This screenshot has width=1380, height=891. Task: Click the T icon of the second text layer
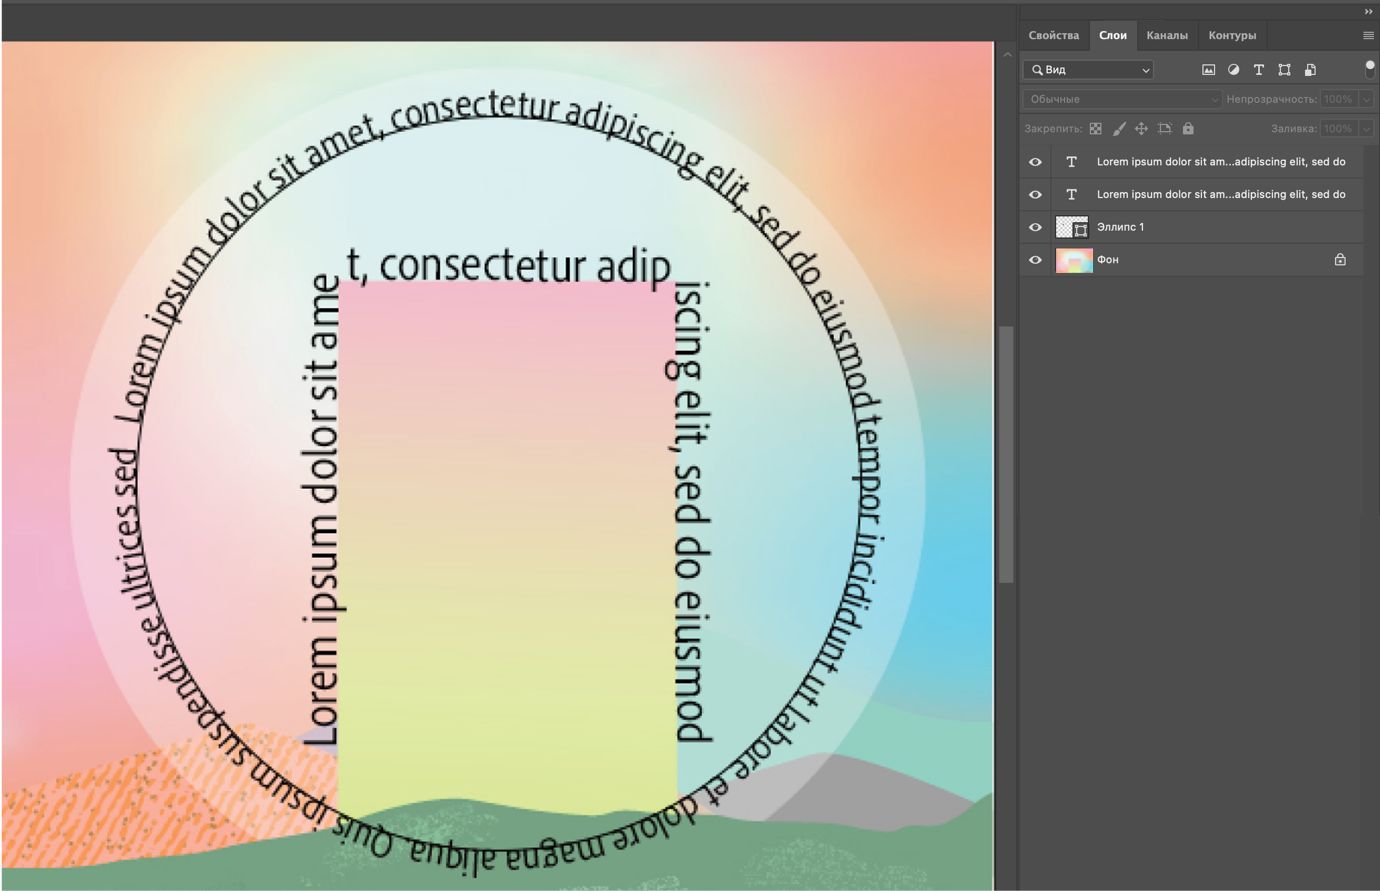coord(1071,194)
